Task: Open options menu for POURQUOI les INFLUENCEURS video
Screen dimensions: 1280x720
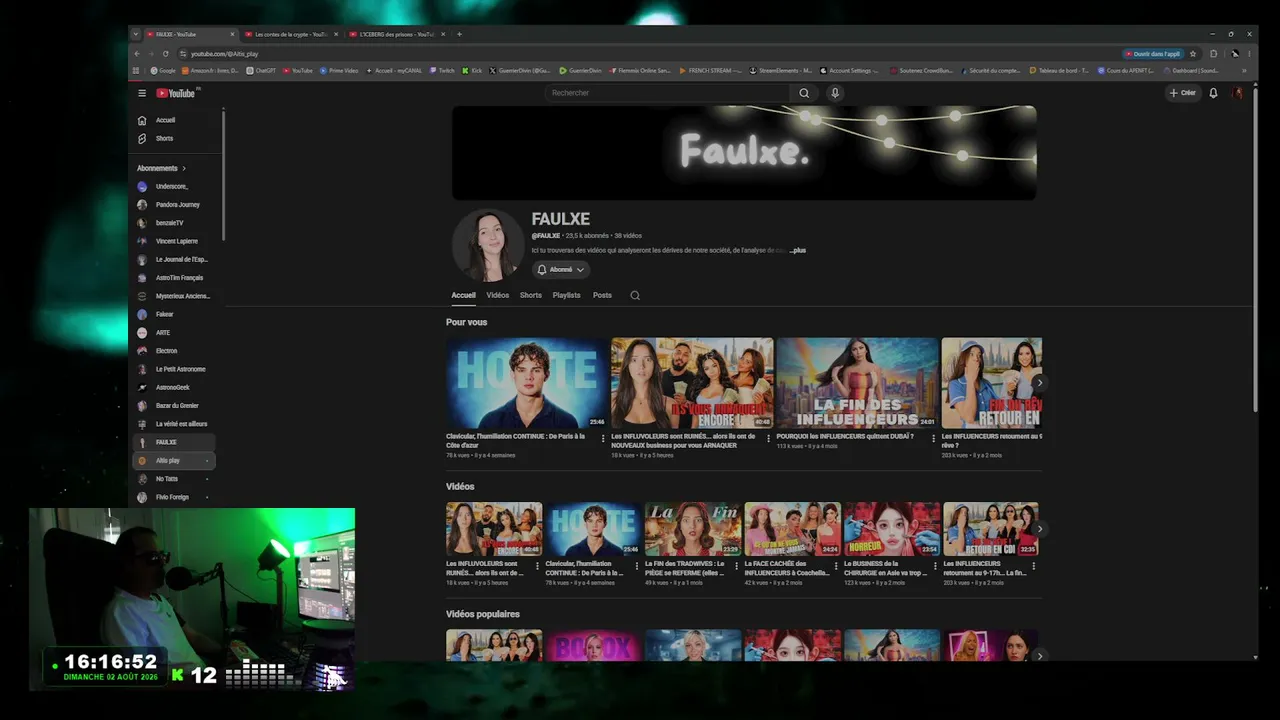Action: pos(933,438)
